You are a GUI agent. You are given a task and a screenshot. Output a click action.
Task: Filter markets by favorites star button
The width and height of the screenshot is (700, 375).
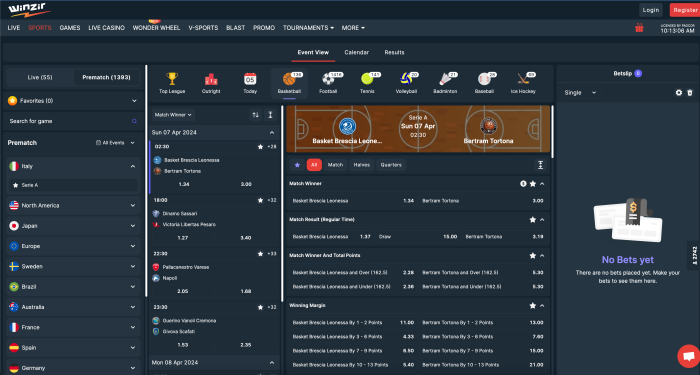click(x=297, y=165)
